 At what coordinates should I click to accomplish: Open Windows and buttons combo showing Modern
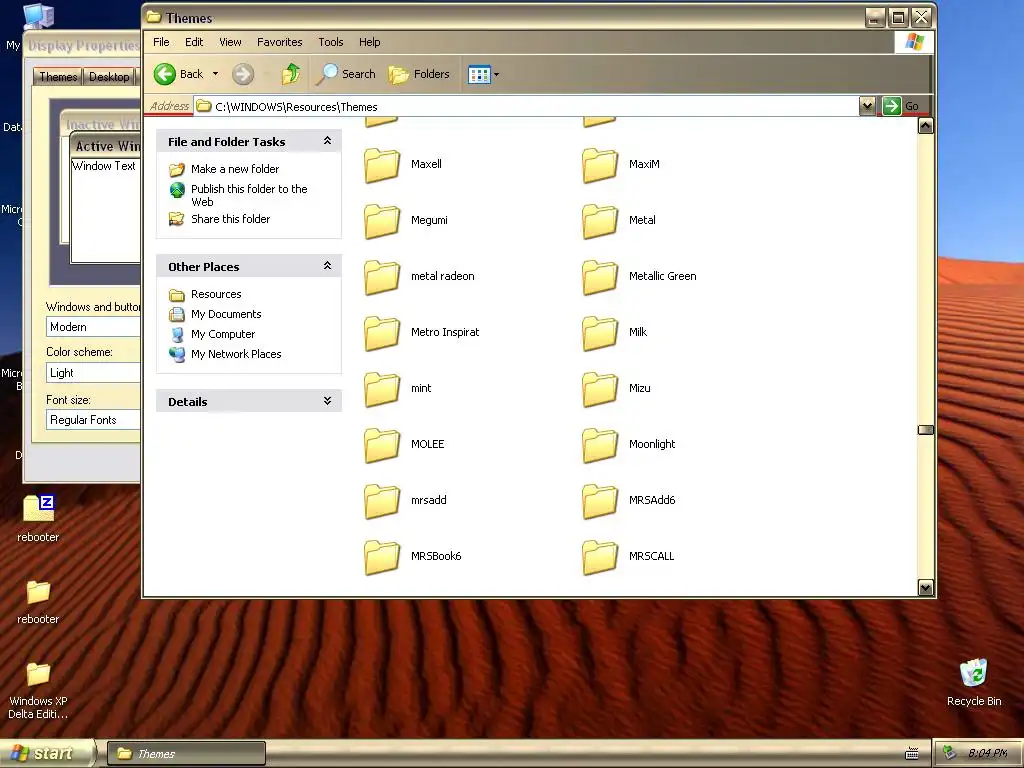[93, 327]
